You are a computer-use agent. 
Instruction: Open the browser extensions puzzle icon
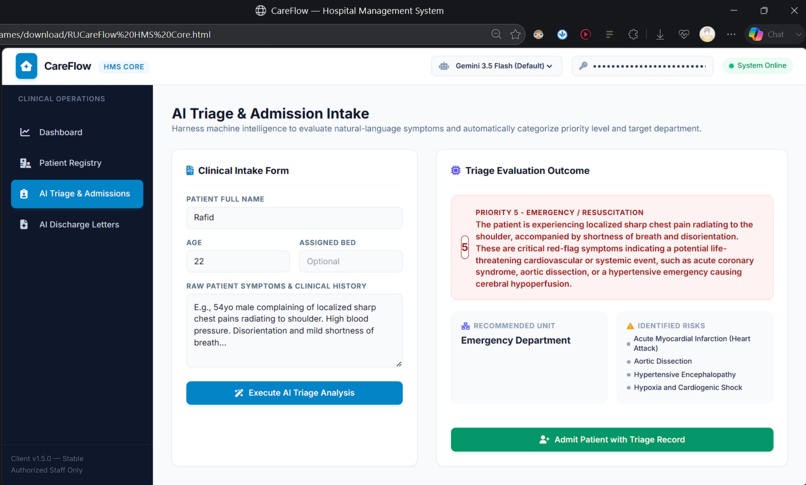coord(633,34)
